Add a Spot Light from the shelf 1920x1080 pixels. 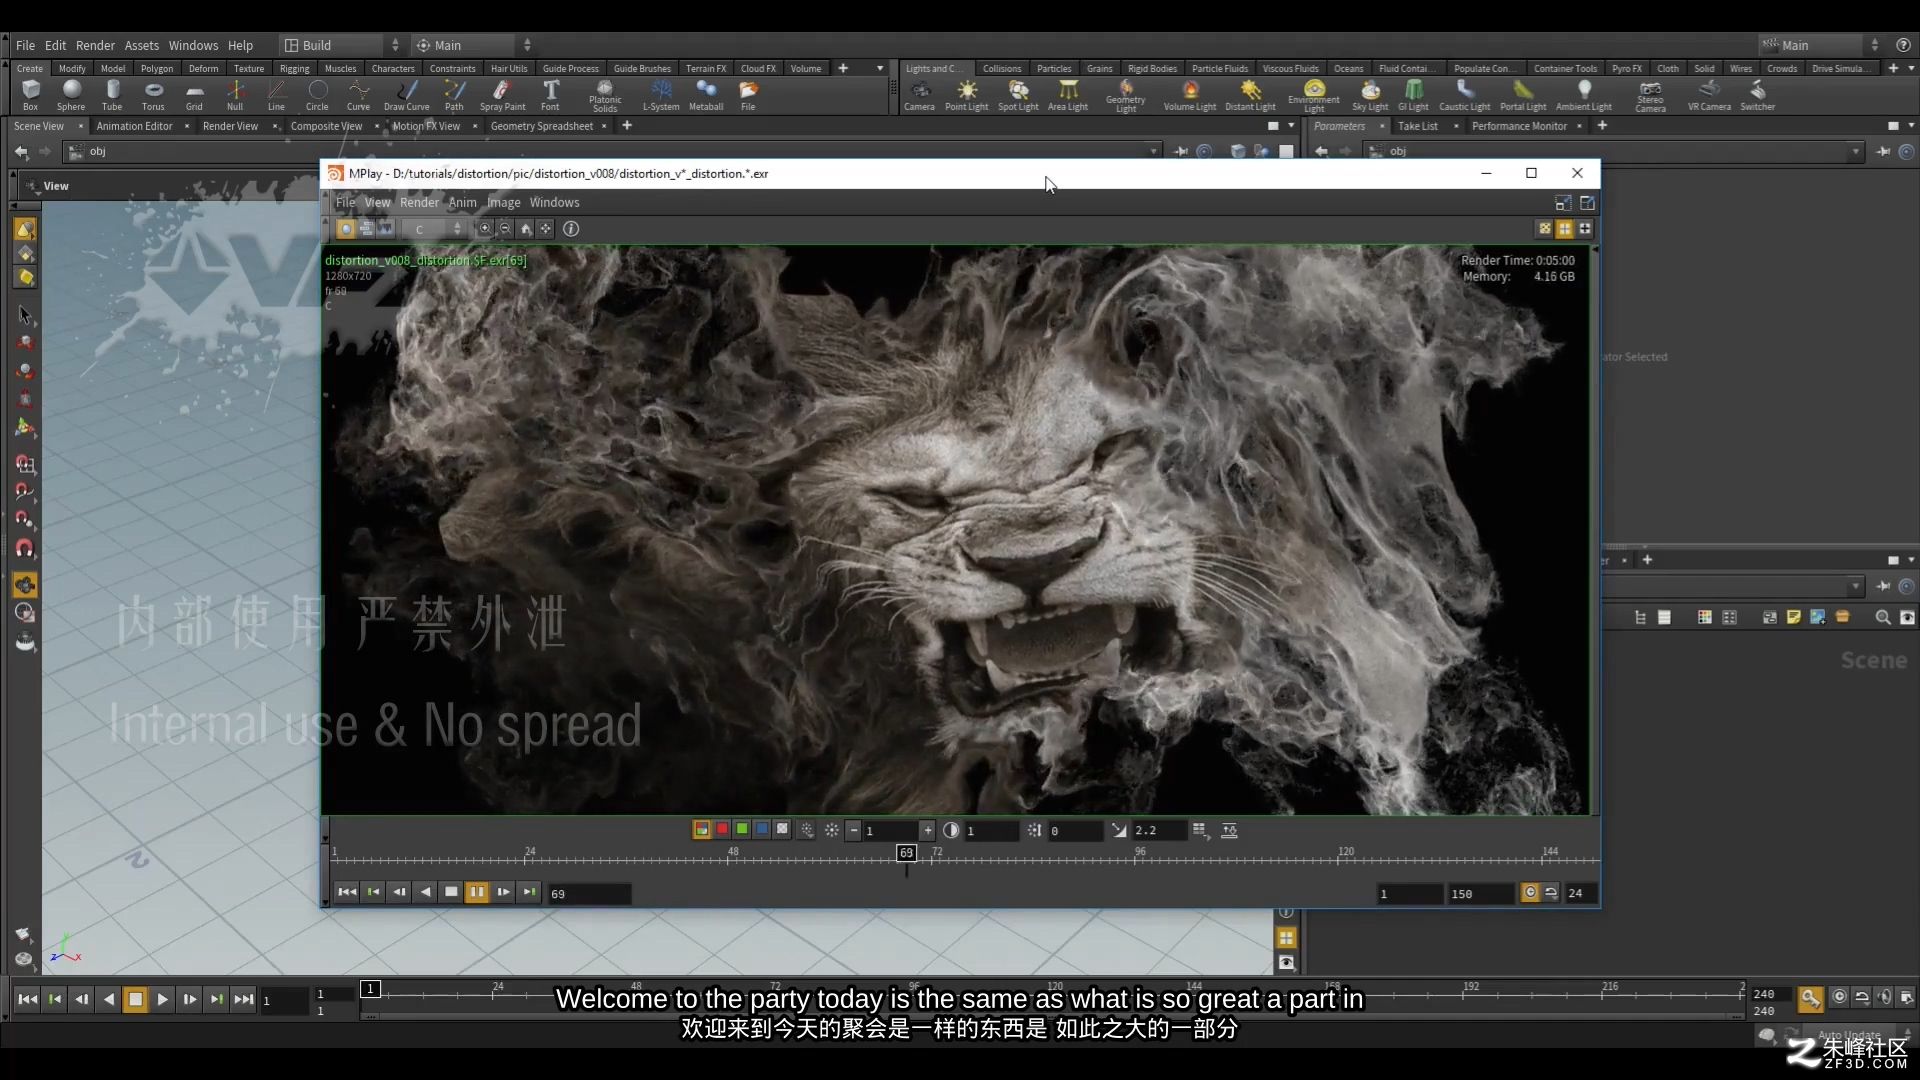(1018, 96)
